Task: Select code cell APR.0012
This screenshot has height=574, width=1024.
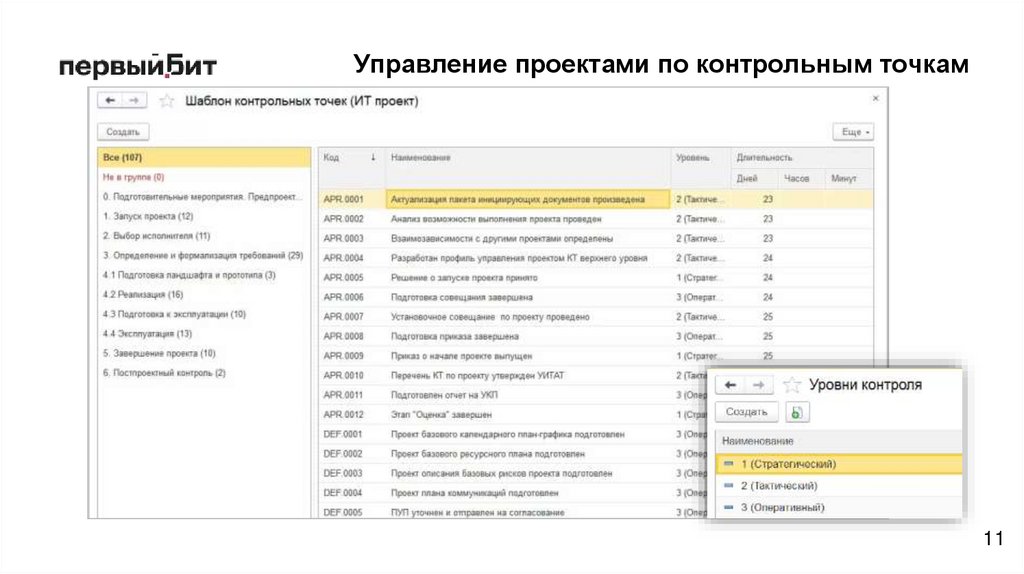Action: pos(351,415)
